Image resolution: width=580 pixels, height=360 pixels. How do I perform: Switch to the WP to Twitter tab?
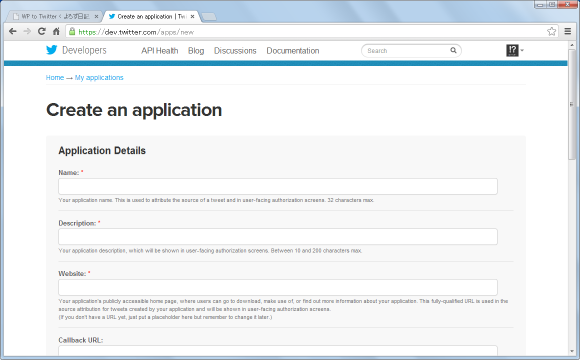point(55,17)
